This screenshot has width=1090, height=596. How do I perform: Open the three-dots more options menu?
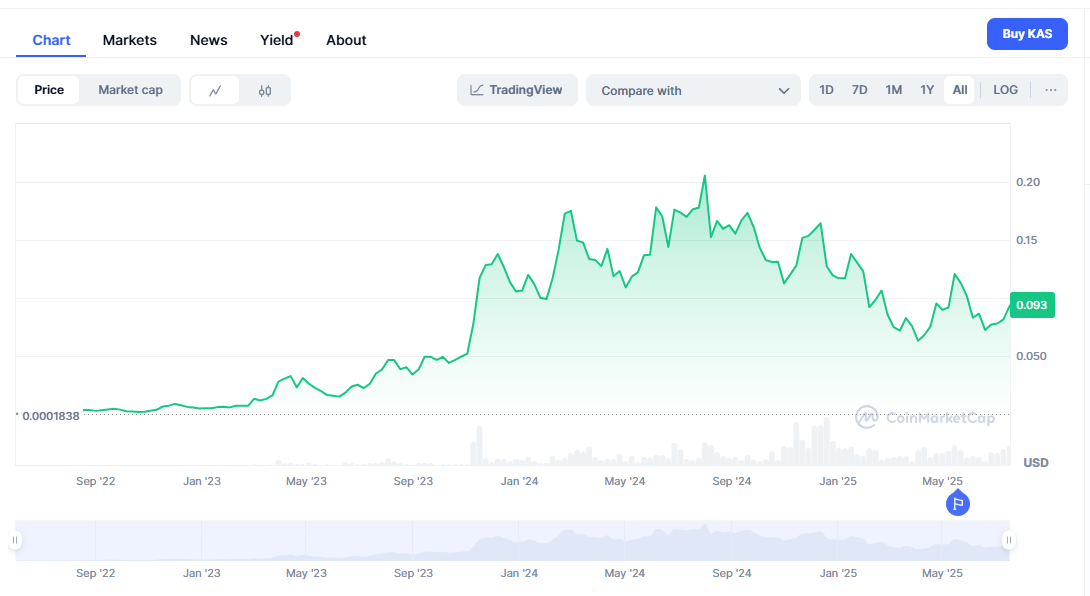click(1050, 90)
